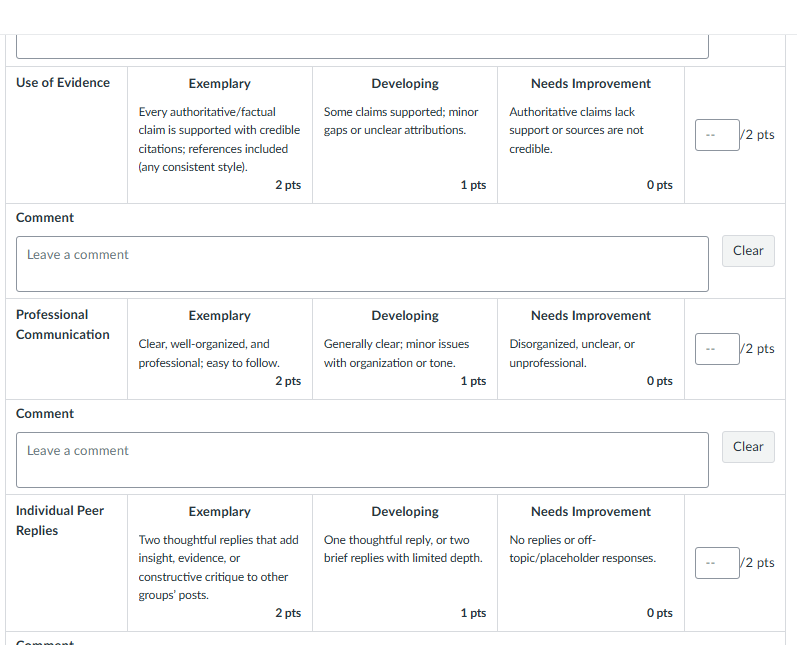Choose Needs Improvement for Individual Peer Replies
Image resolution: width=797 pixels, height=645 pixels.
591,563
